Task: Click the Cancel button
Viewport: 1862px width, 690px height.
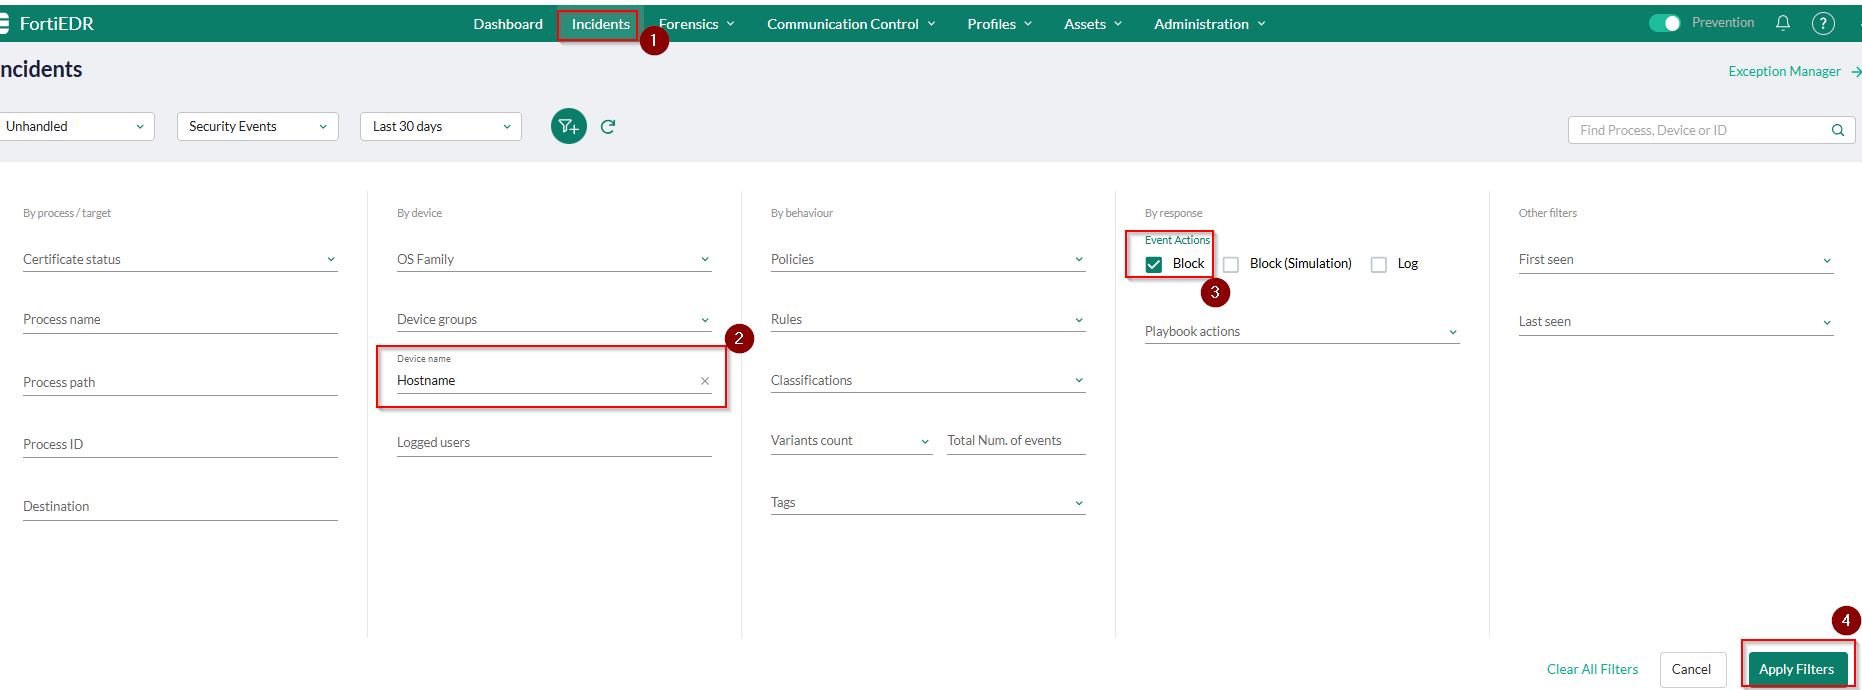Action: pyautogui.click(x=1691, y=669)
